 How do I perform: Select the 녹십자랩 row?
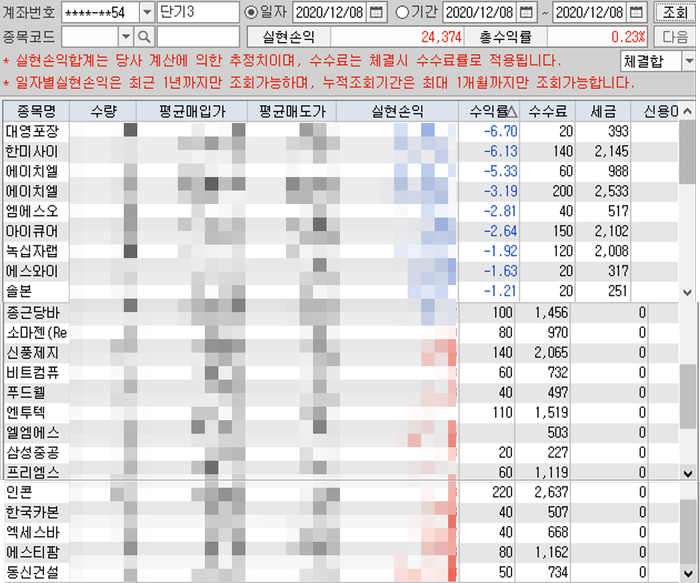pyautogui.click(x=341, y=251)
